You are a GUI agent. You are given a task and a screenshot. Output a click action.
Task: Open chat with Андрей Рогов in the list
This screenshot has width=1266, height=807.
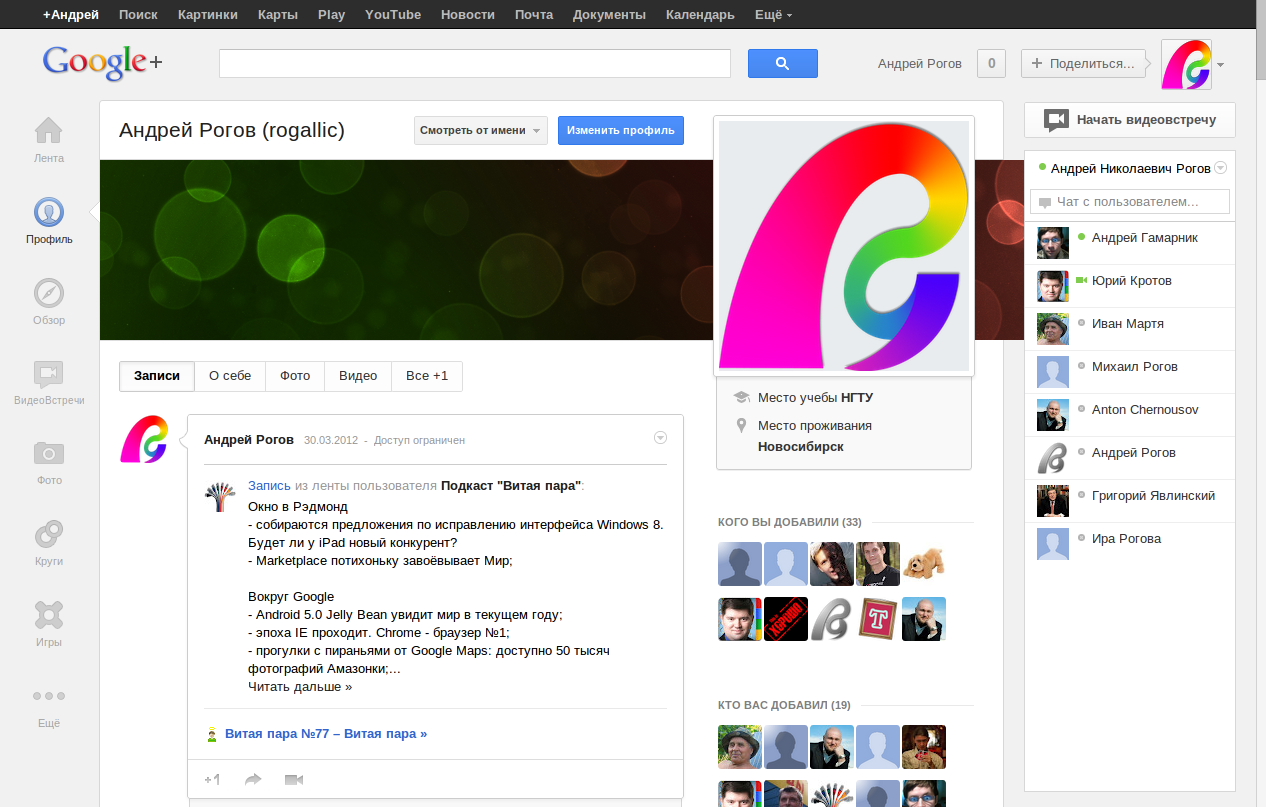click(x=1130, y=458)
